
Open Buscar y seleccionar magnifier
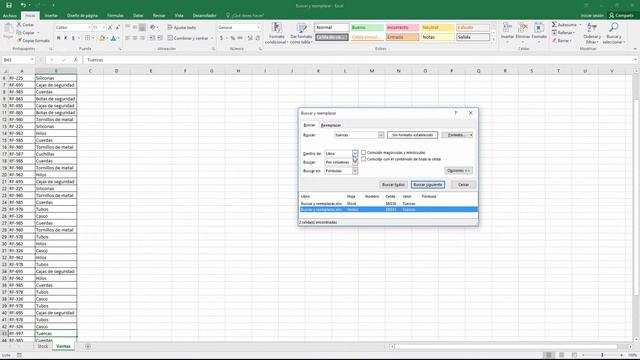[613, 33]
